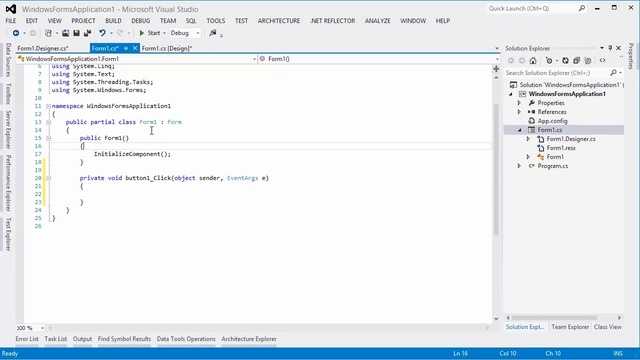Click the Save toolbar icon
Image resolution: width=640 pixels, height=360 pixels.
pos(76,33)
